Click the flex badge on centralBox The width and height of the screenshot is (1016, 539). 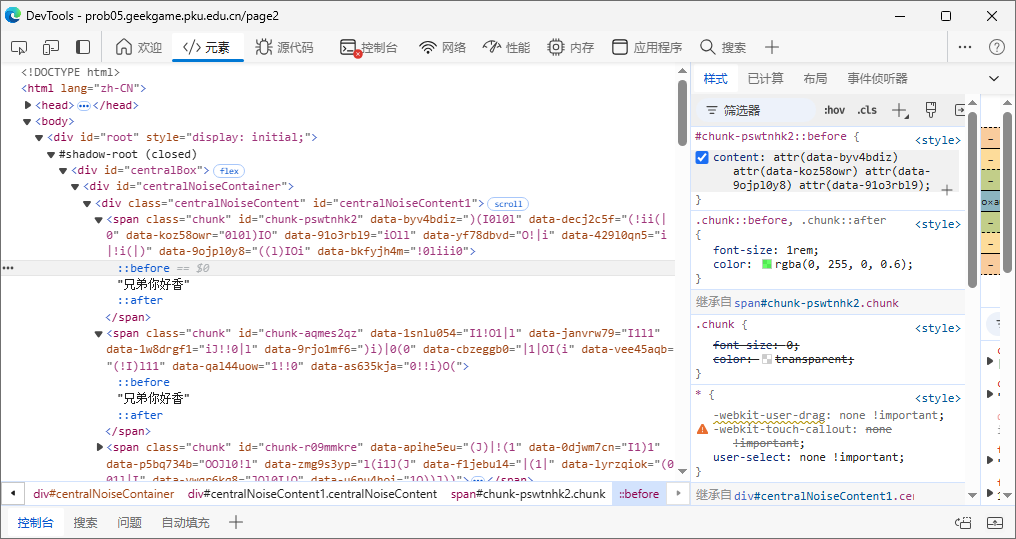click(230, 171)
